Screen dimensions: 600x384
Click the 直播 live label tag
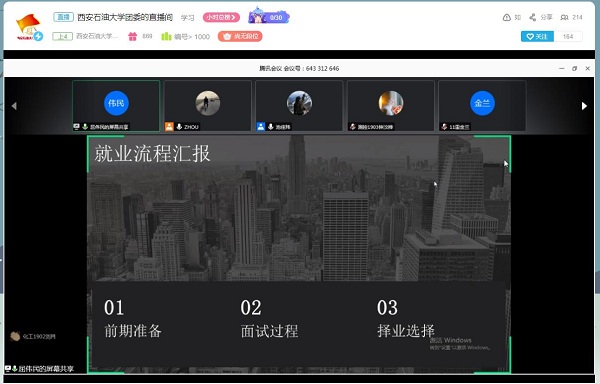(63, 17)
